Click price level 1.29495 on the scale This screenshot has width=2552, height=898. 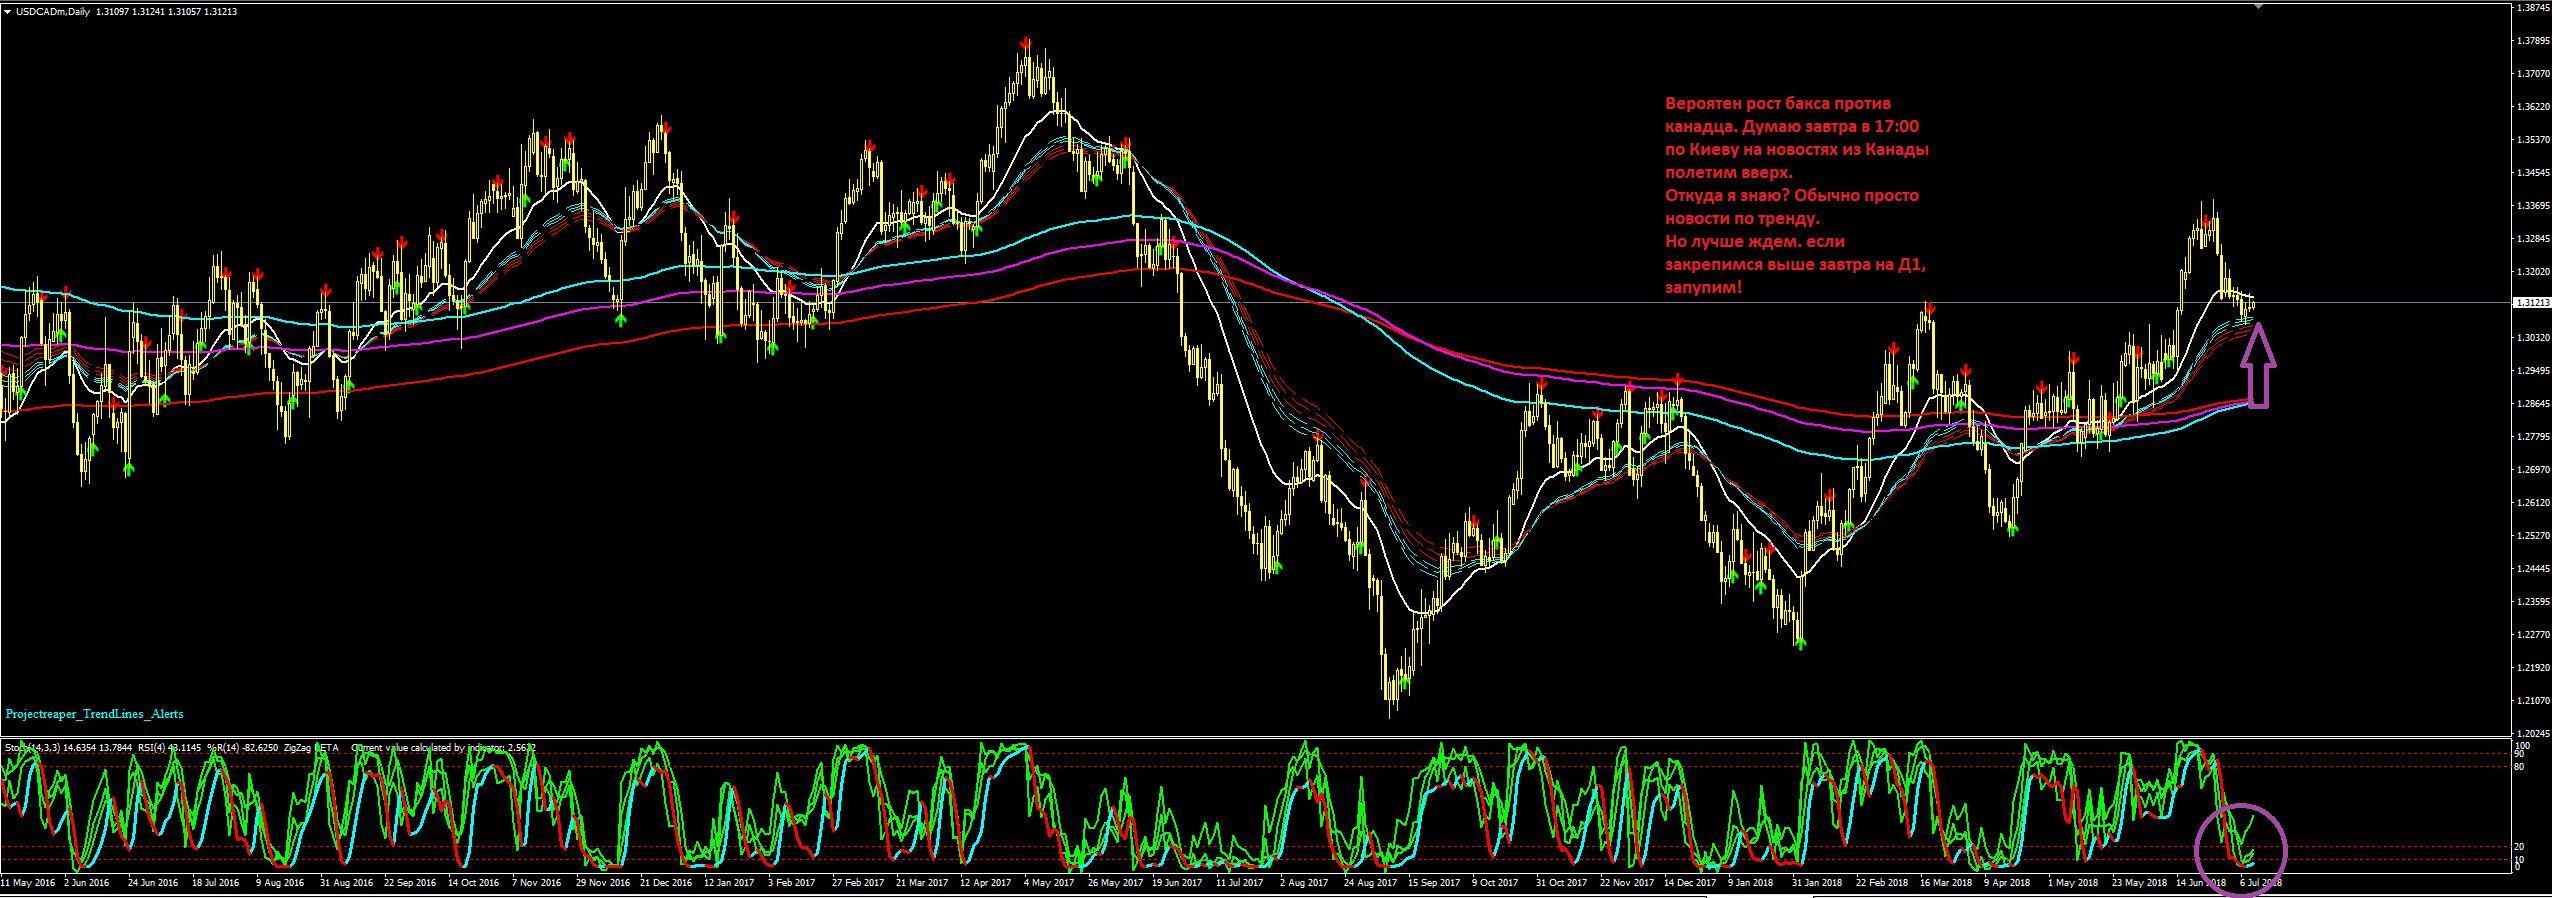point(2532,371)
